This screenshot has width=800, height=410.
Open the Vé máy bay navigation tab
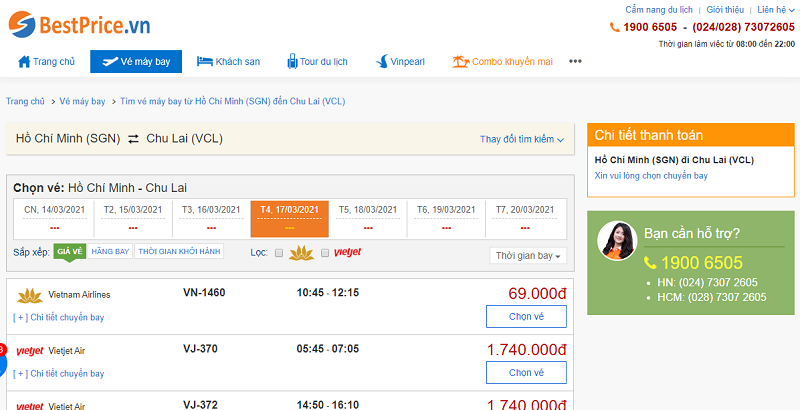[136, 62]
